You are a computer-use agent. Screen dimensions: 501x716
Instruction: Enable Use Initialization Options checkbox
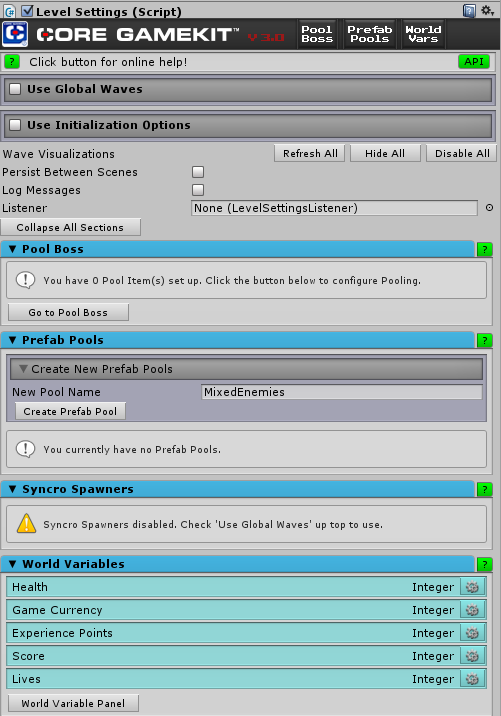point(15,125)
